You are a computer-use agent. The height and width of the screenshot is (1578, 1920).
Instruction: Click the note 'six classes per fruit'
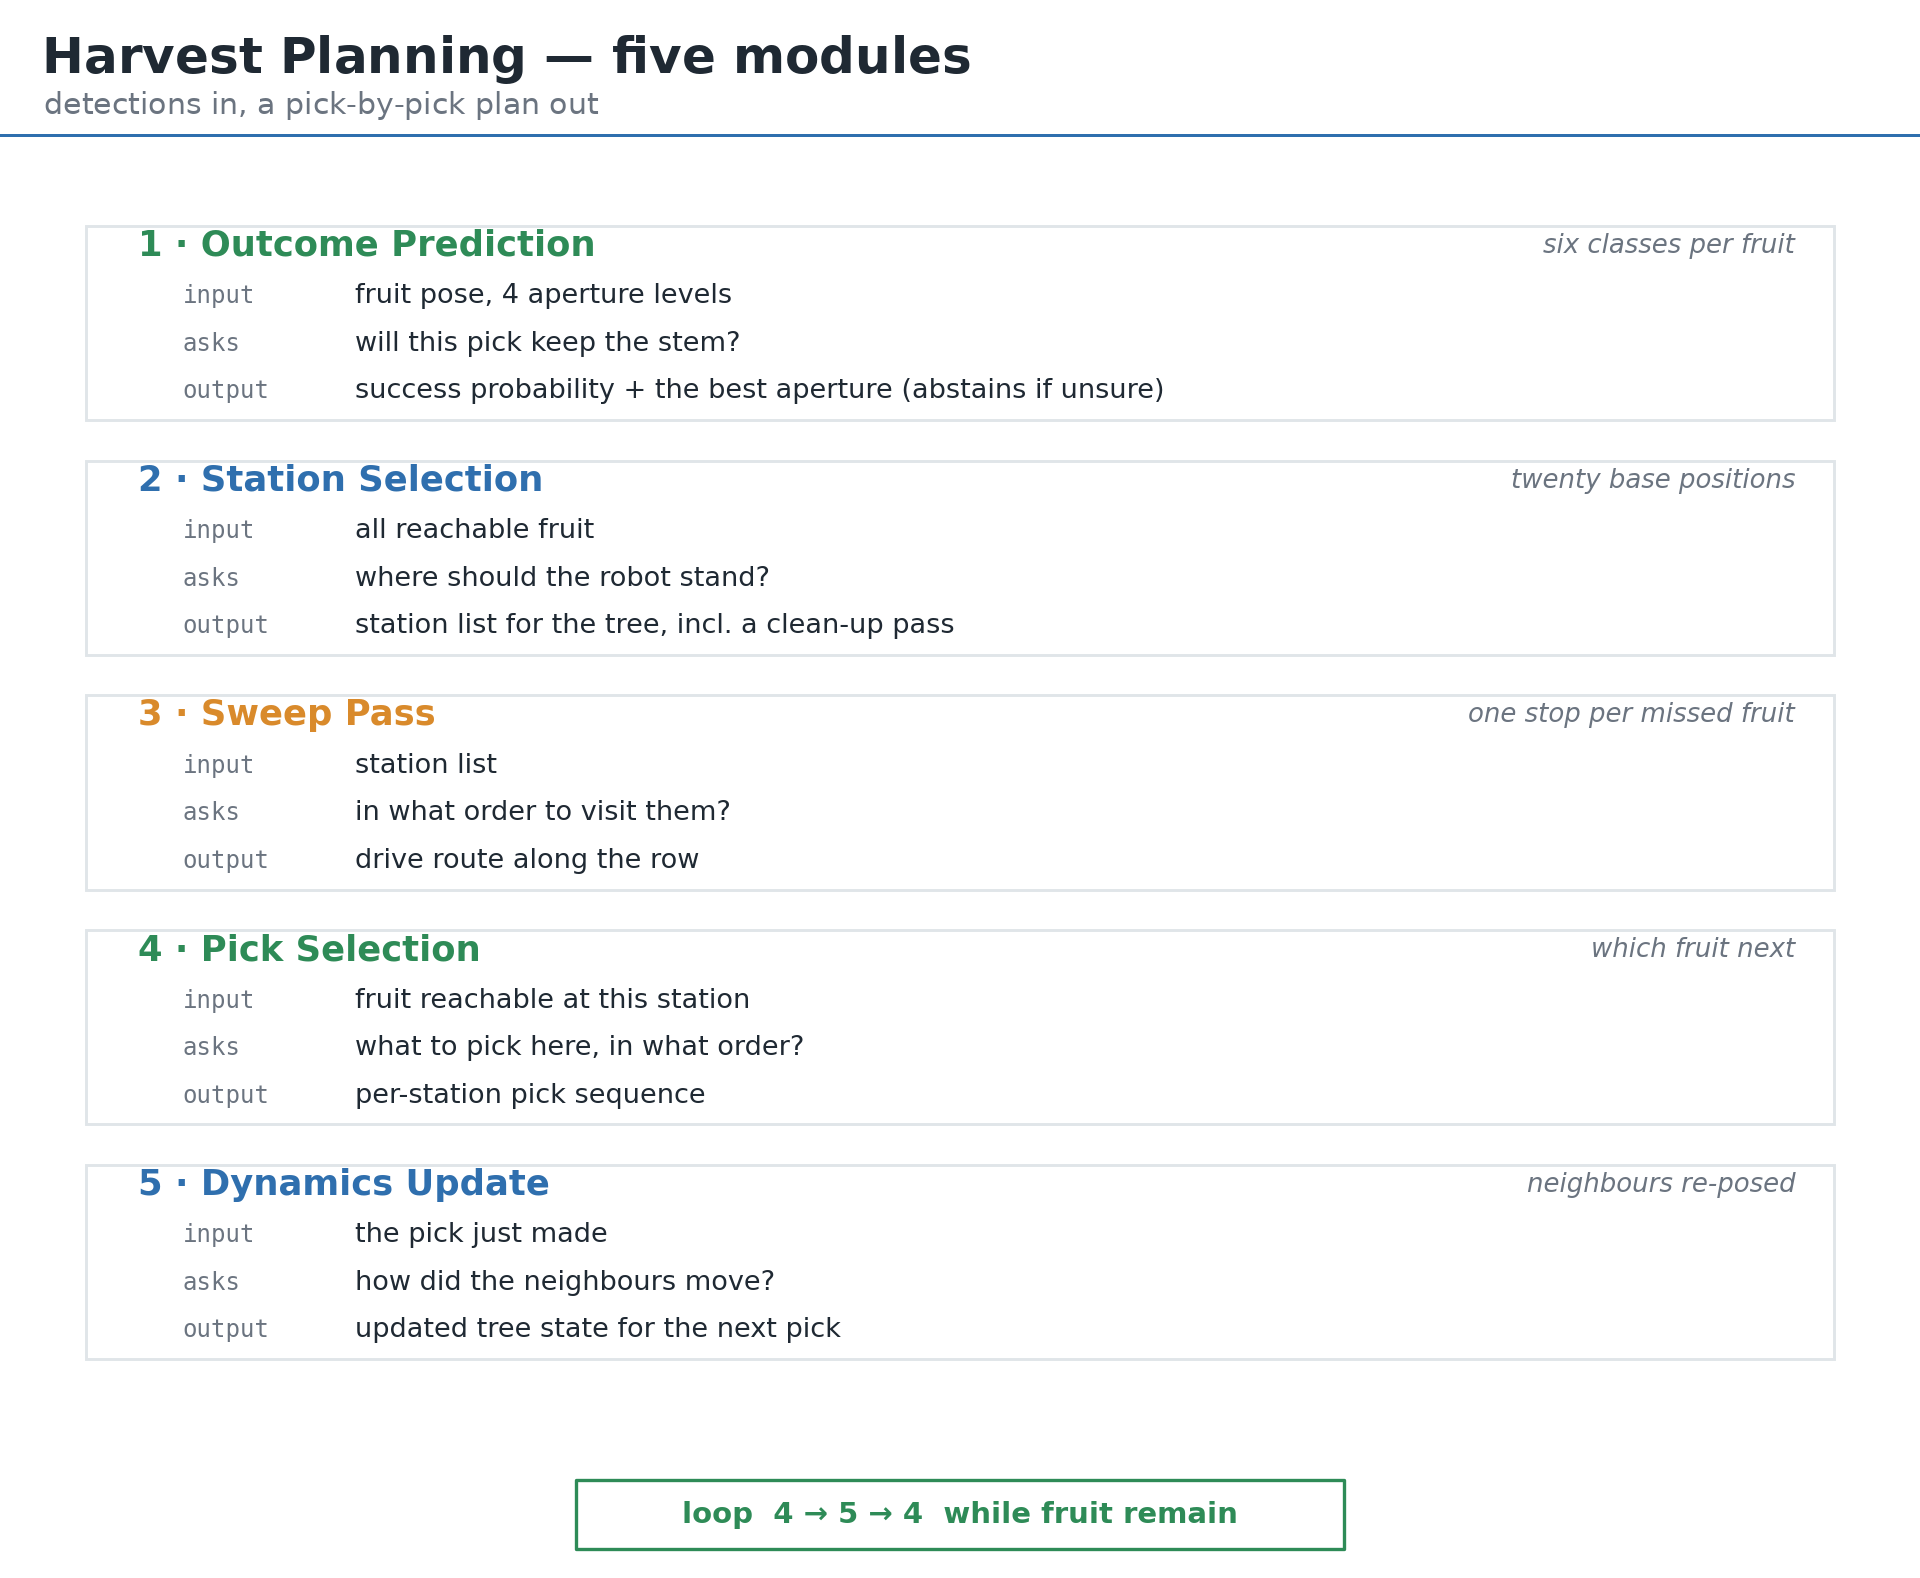(x=1668, y=245)
